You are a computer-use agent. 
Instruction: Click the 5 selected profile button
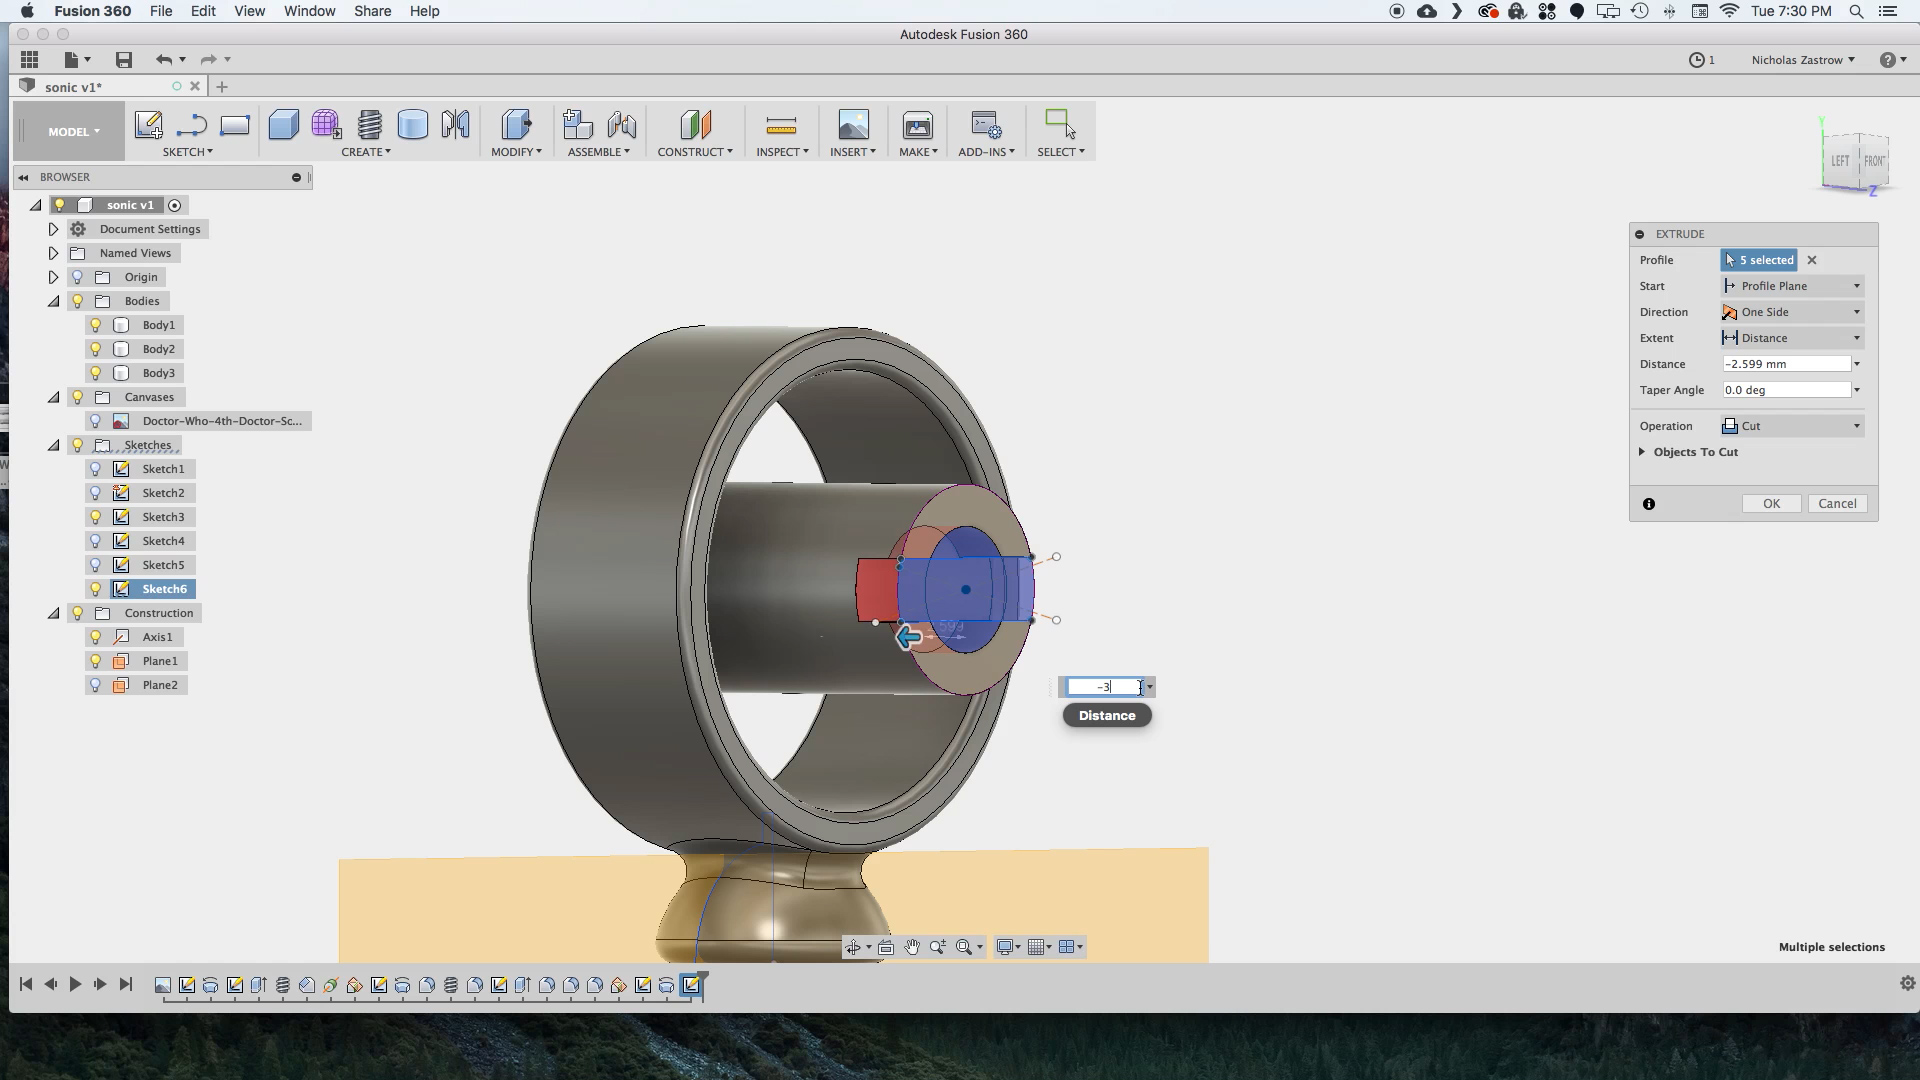[1759, 260]
